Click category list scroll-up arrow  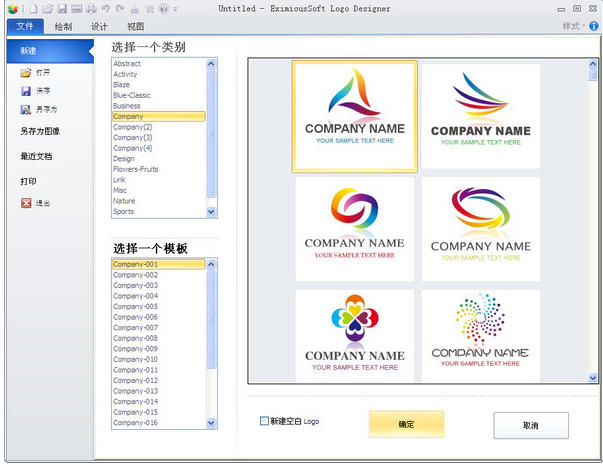[211, 64]
